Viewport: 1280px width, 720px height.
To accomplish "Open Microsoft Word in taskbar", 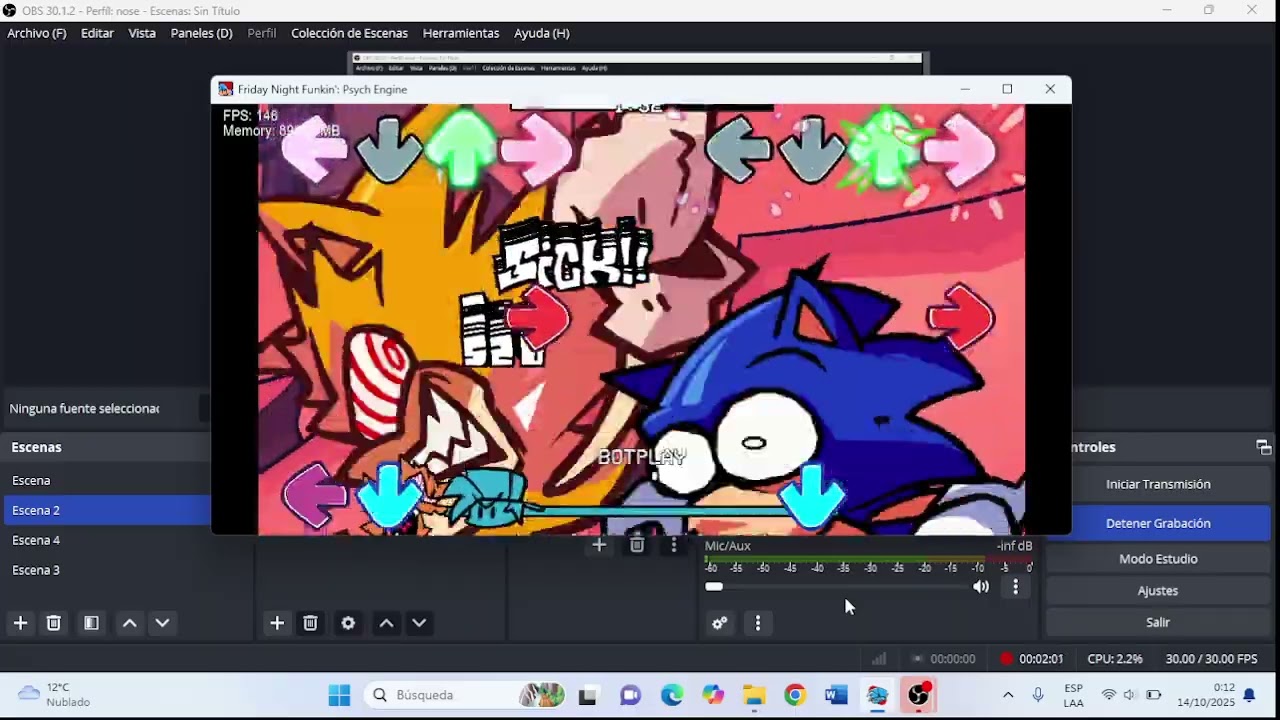I will click(836, 695).
